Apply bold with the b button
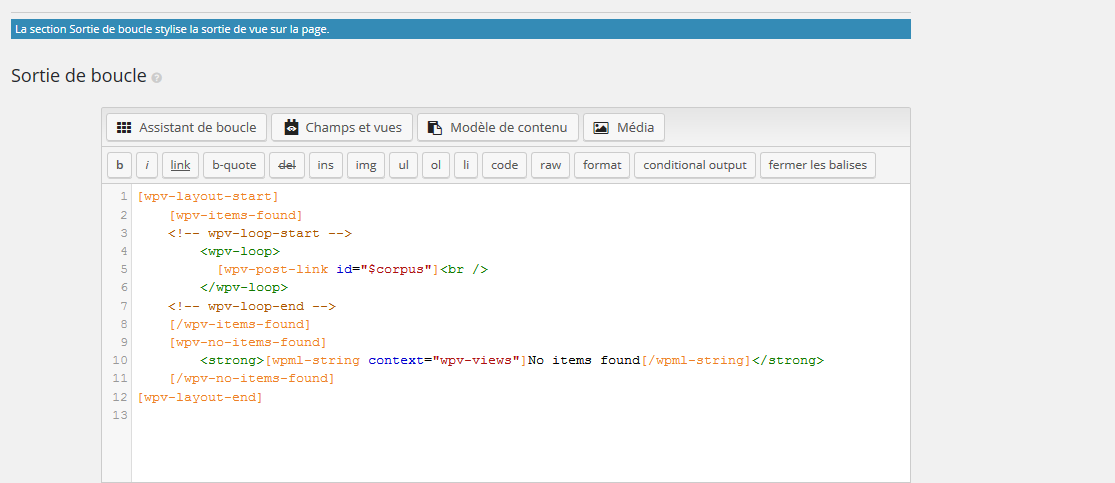 [119, 165]
